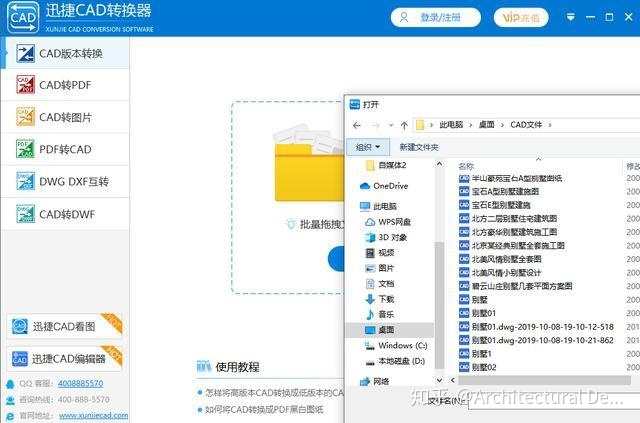Expand the chevron after CAD文件 breadcrumb
Screen dimensions: 640x423
coord(550,125)
